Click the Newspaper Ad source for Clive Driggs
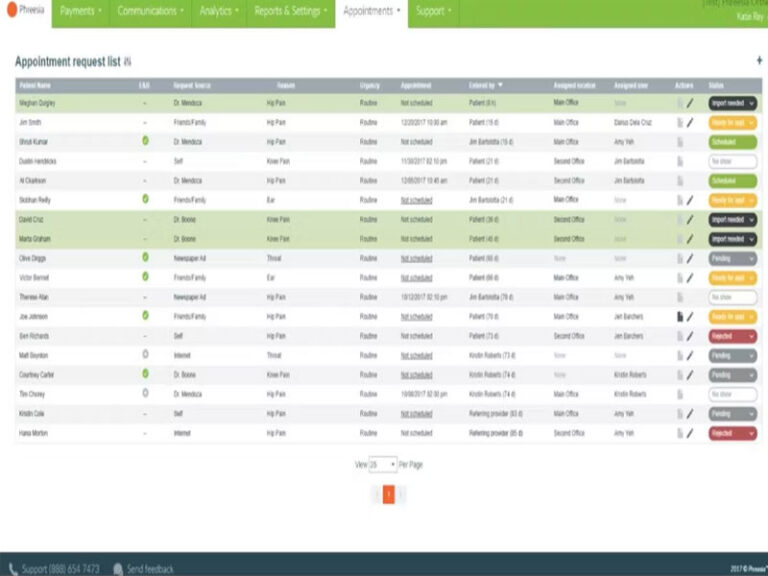This screenshot has width=768, height=576. 190,259
